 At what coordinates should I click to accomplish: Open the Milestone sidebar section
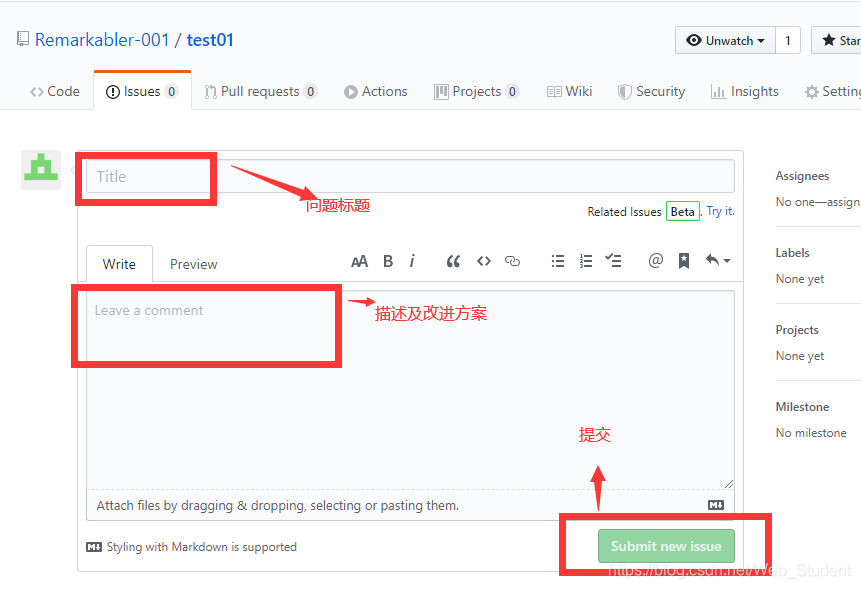[802, 407]
